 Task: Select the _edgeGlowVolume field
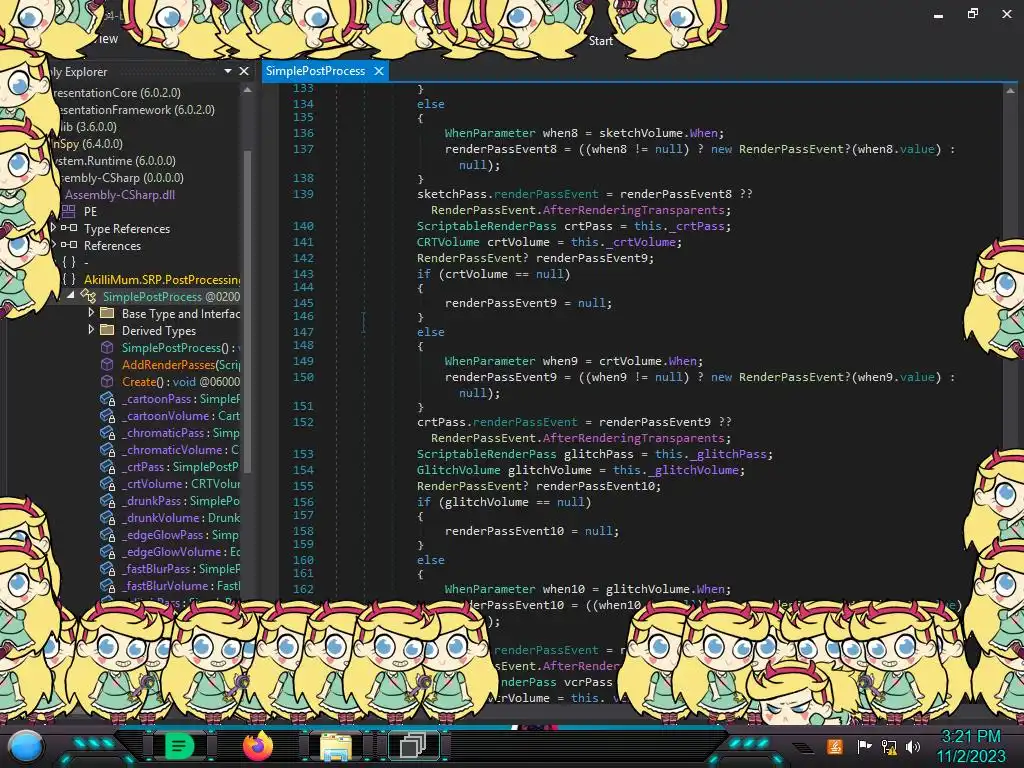pyautogui.click(x=181, y=552)
